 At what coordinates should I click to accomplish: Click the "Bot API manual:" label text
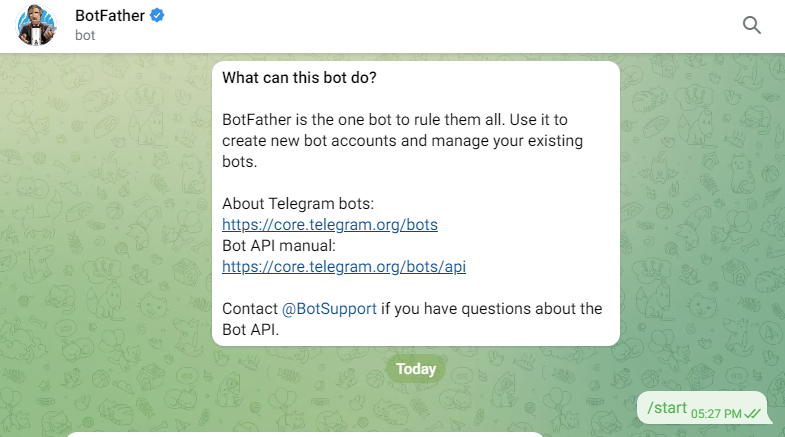[278, 245]
